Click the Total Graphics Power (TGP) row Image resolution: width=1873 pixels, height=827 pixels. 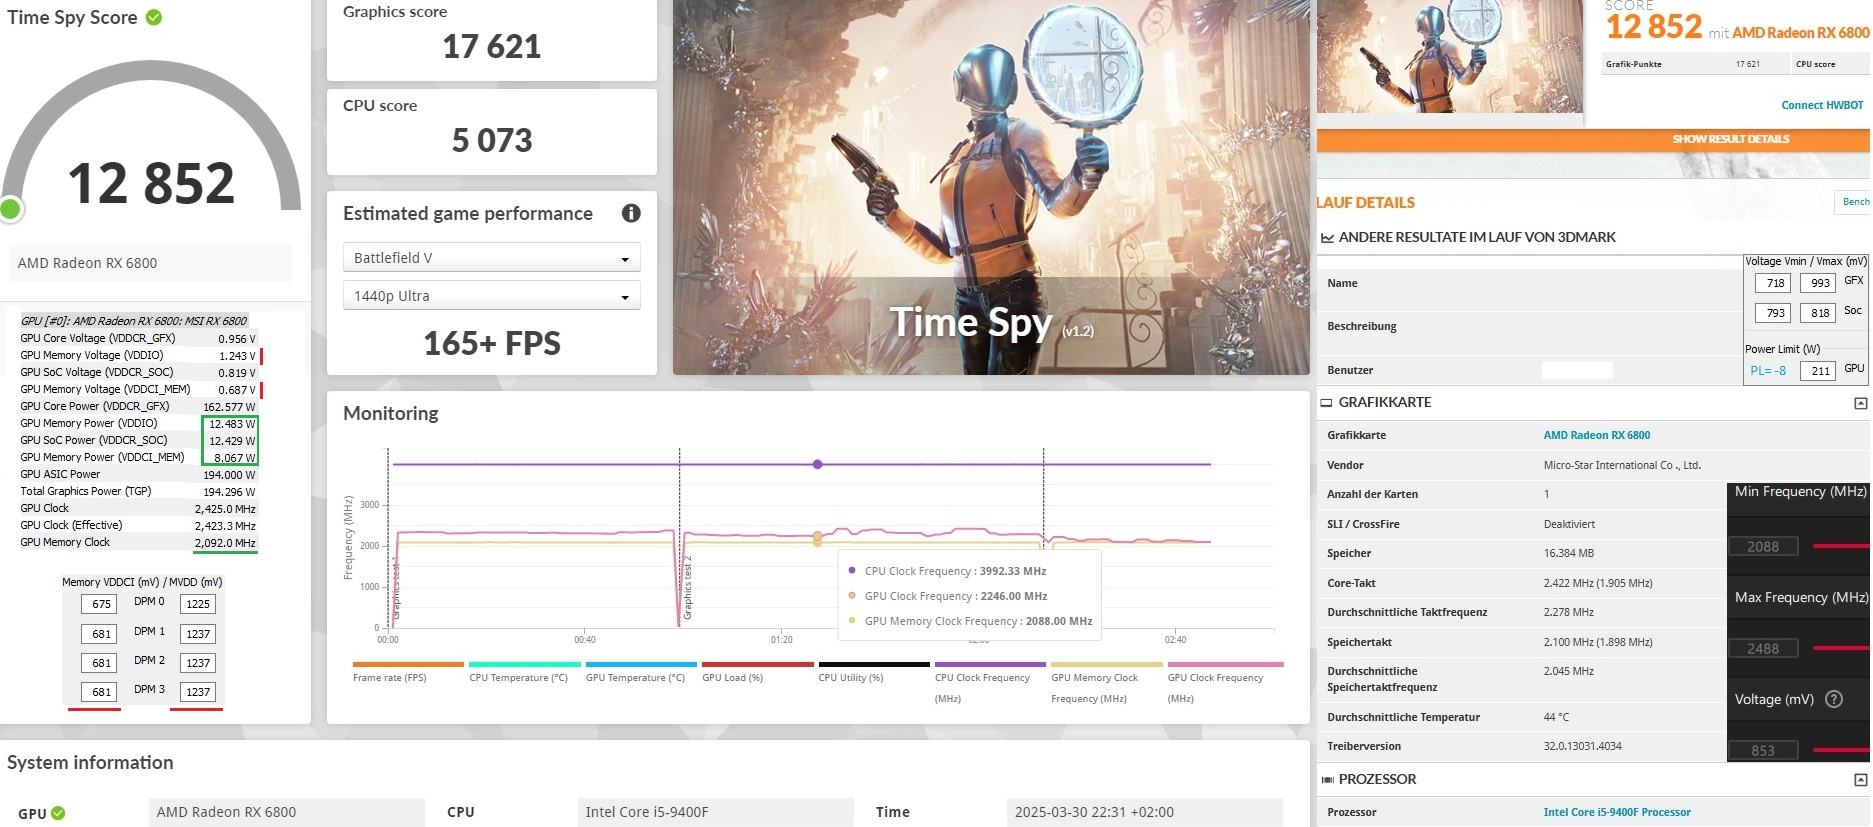tap(138, 492)
